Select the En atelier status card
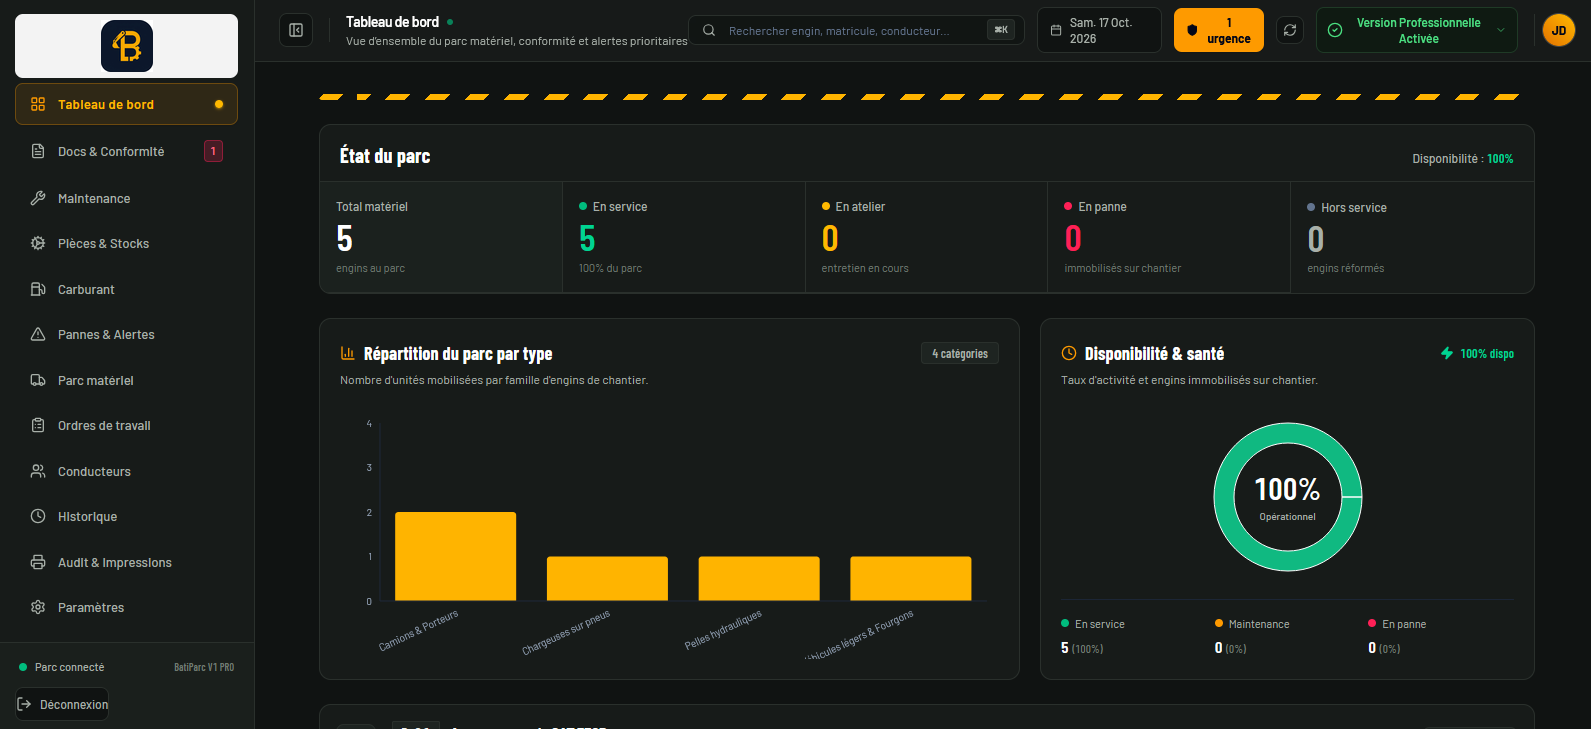The height and width of the screenshot is (729, 1591). tap(926, 237)
